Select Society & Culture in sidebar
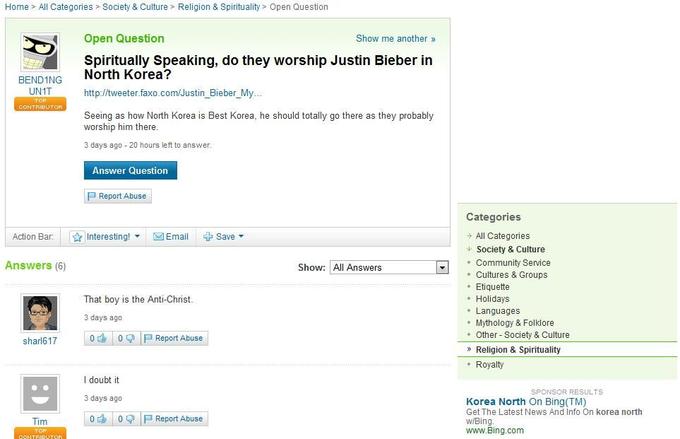 [510, 249]
